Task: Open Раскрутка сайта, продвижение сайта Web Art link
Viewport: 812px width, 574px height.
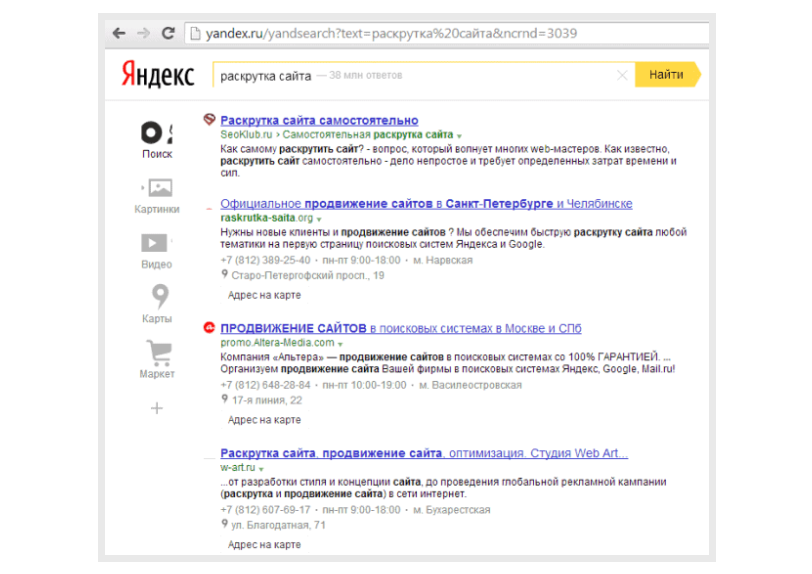Action: 424,453
